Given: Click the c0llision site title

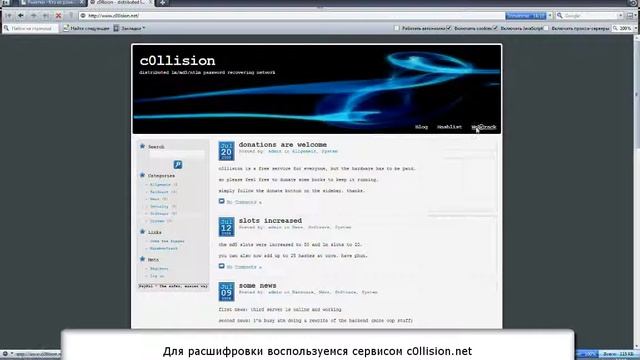Looking at the screenshot, I should point(177,61).
